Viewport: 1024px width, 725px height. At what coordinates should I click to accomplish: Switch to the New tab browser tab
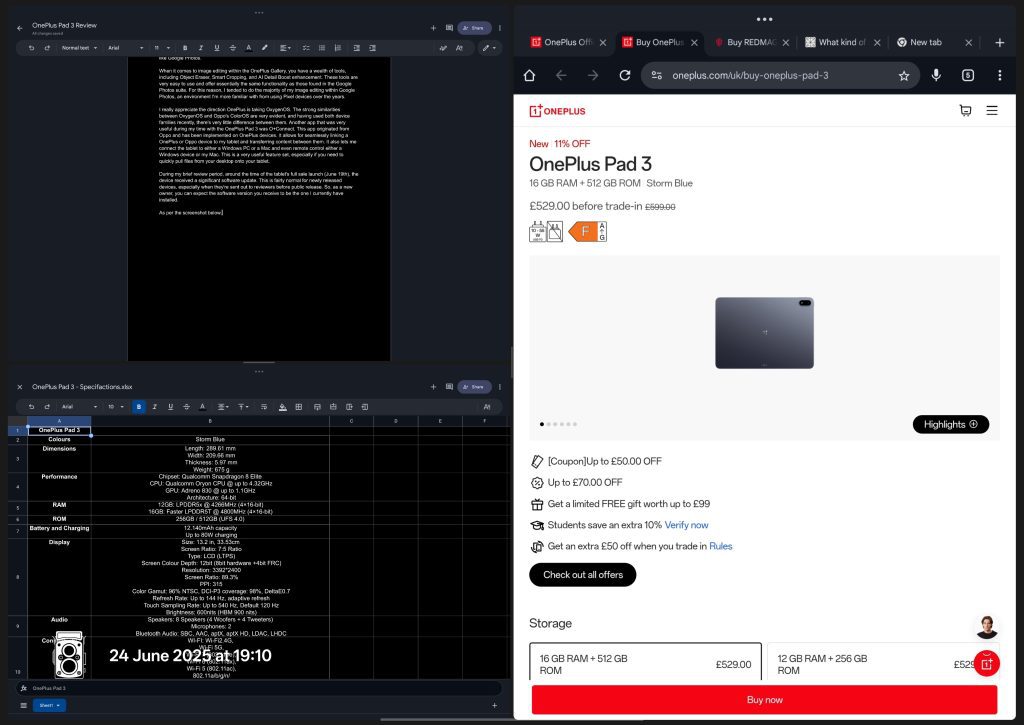925,42
